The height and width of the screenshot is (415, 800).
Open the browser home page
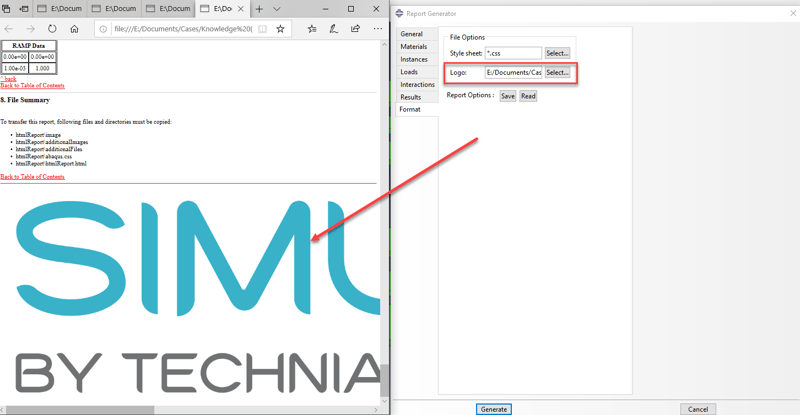coord(74,29)
